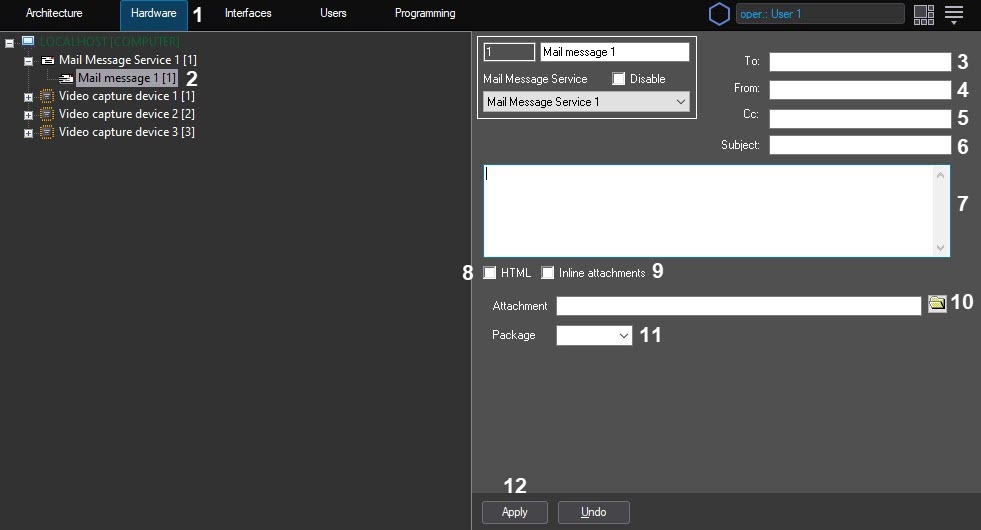Click the Cc input field
This screenshot has height=530, width=981.
[x=860, y=118]
